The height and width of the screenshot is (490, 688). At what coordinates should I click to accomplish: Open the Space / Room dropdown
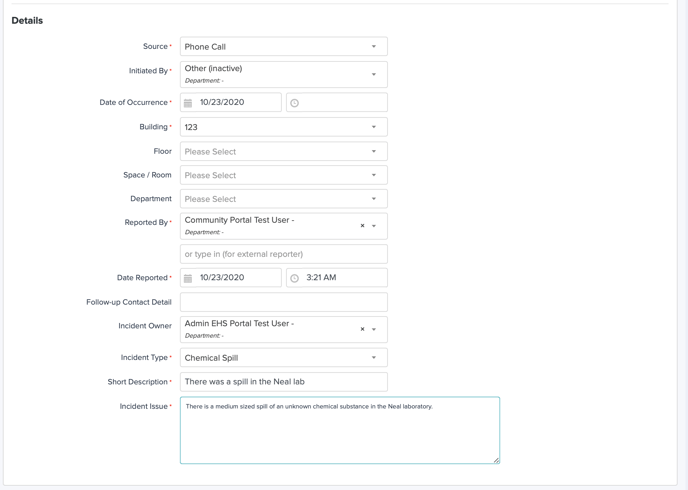coord(283,175)
